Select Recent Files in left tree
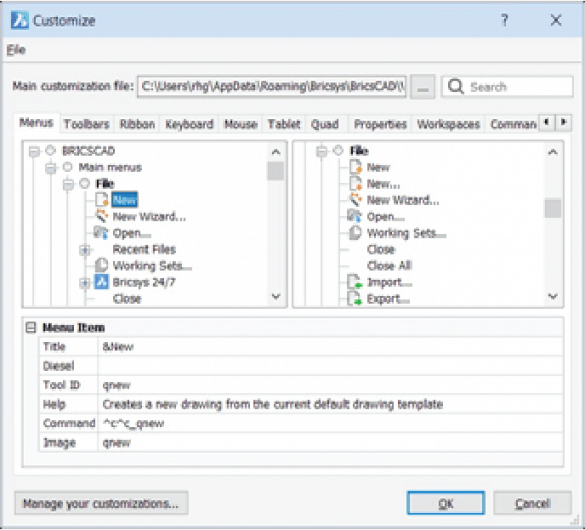Screen dimensions: 585x530 pos(144,249)
